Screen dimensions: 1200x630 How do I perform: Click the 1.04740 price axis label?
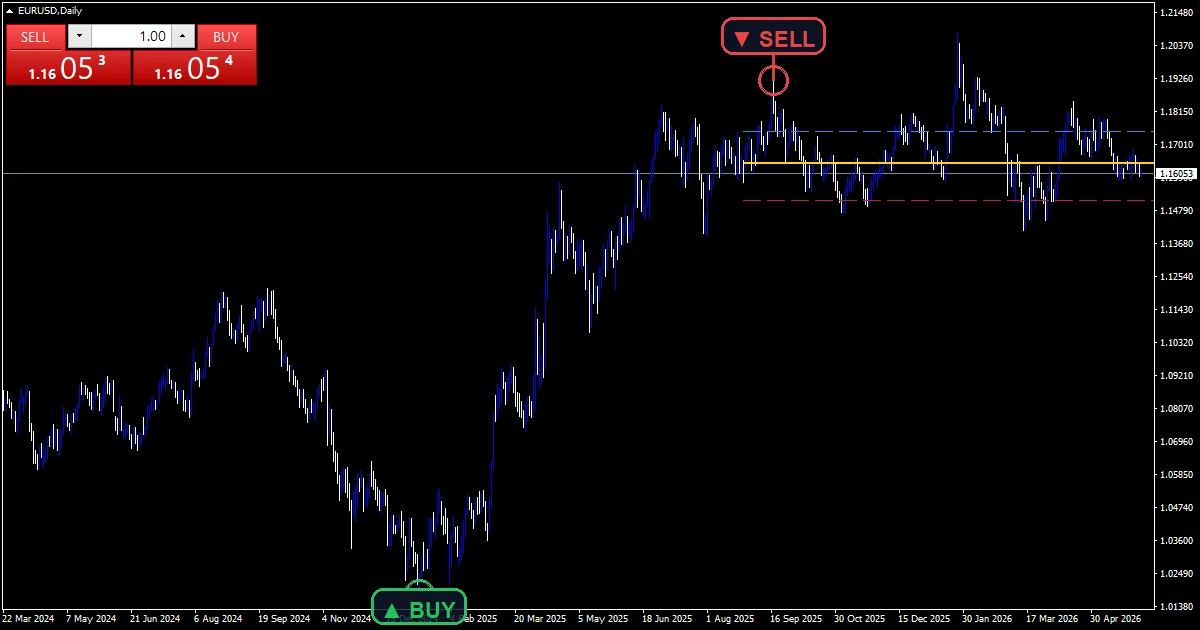[x=1177, y=508]
